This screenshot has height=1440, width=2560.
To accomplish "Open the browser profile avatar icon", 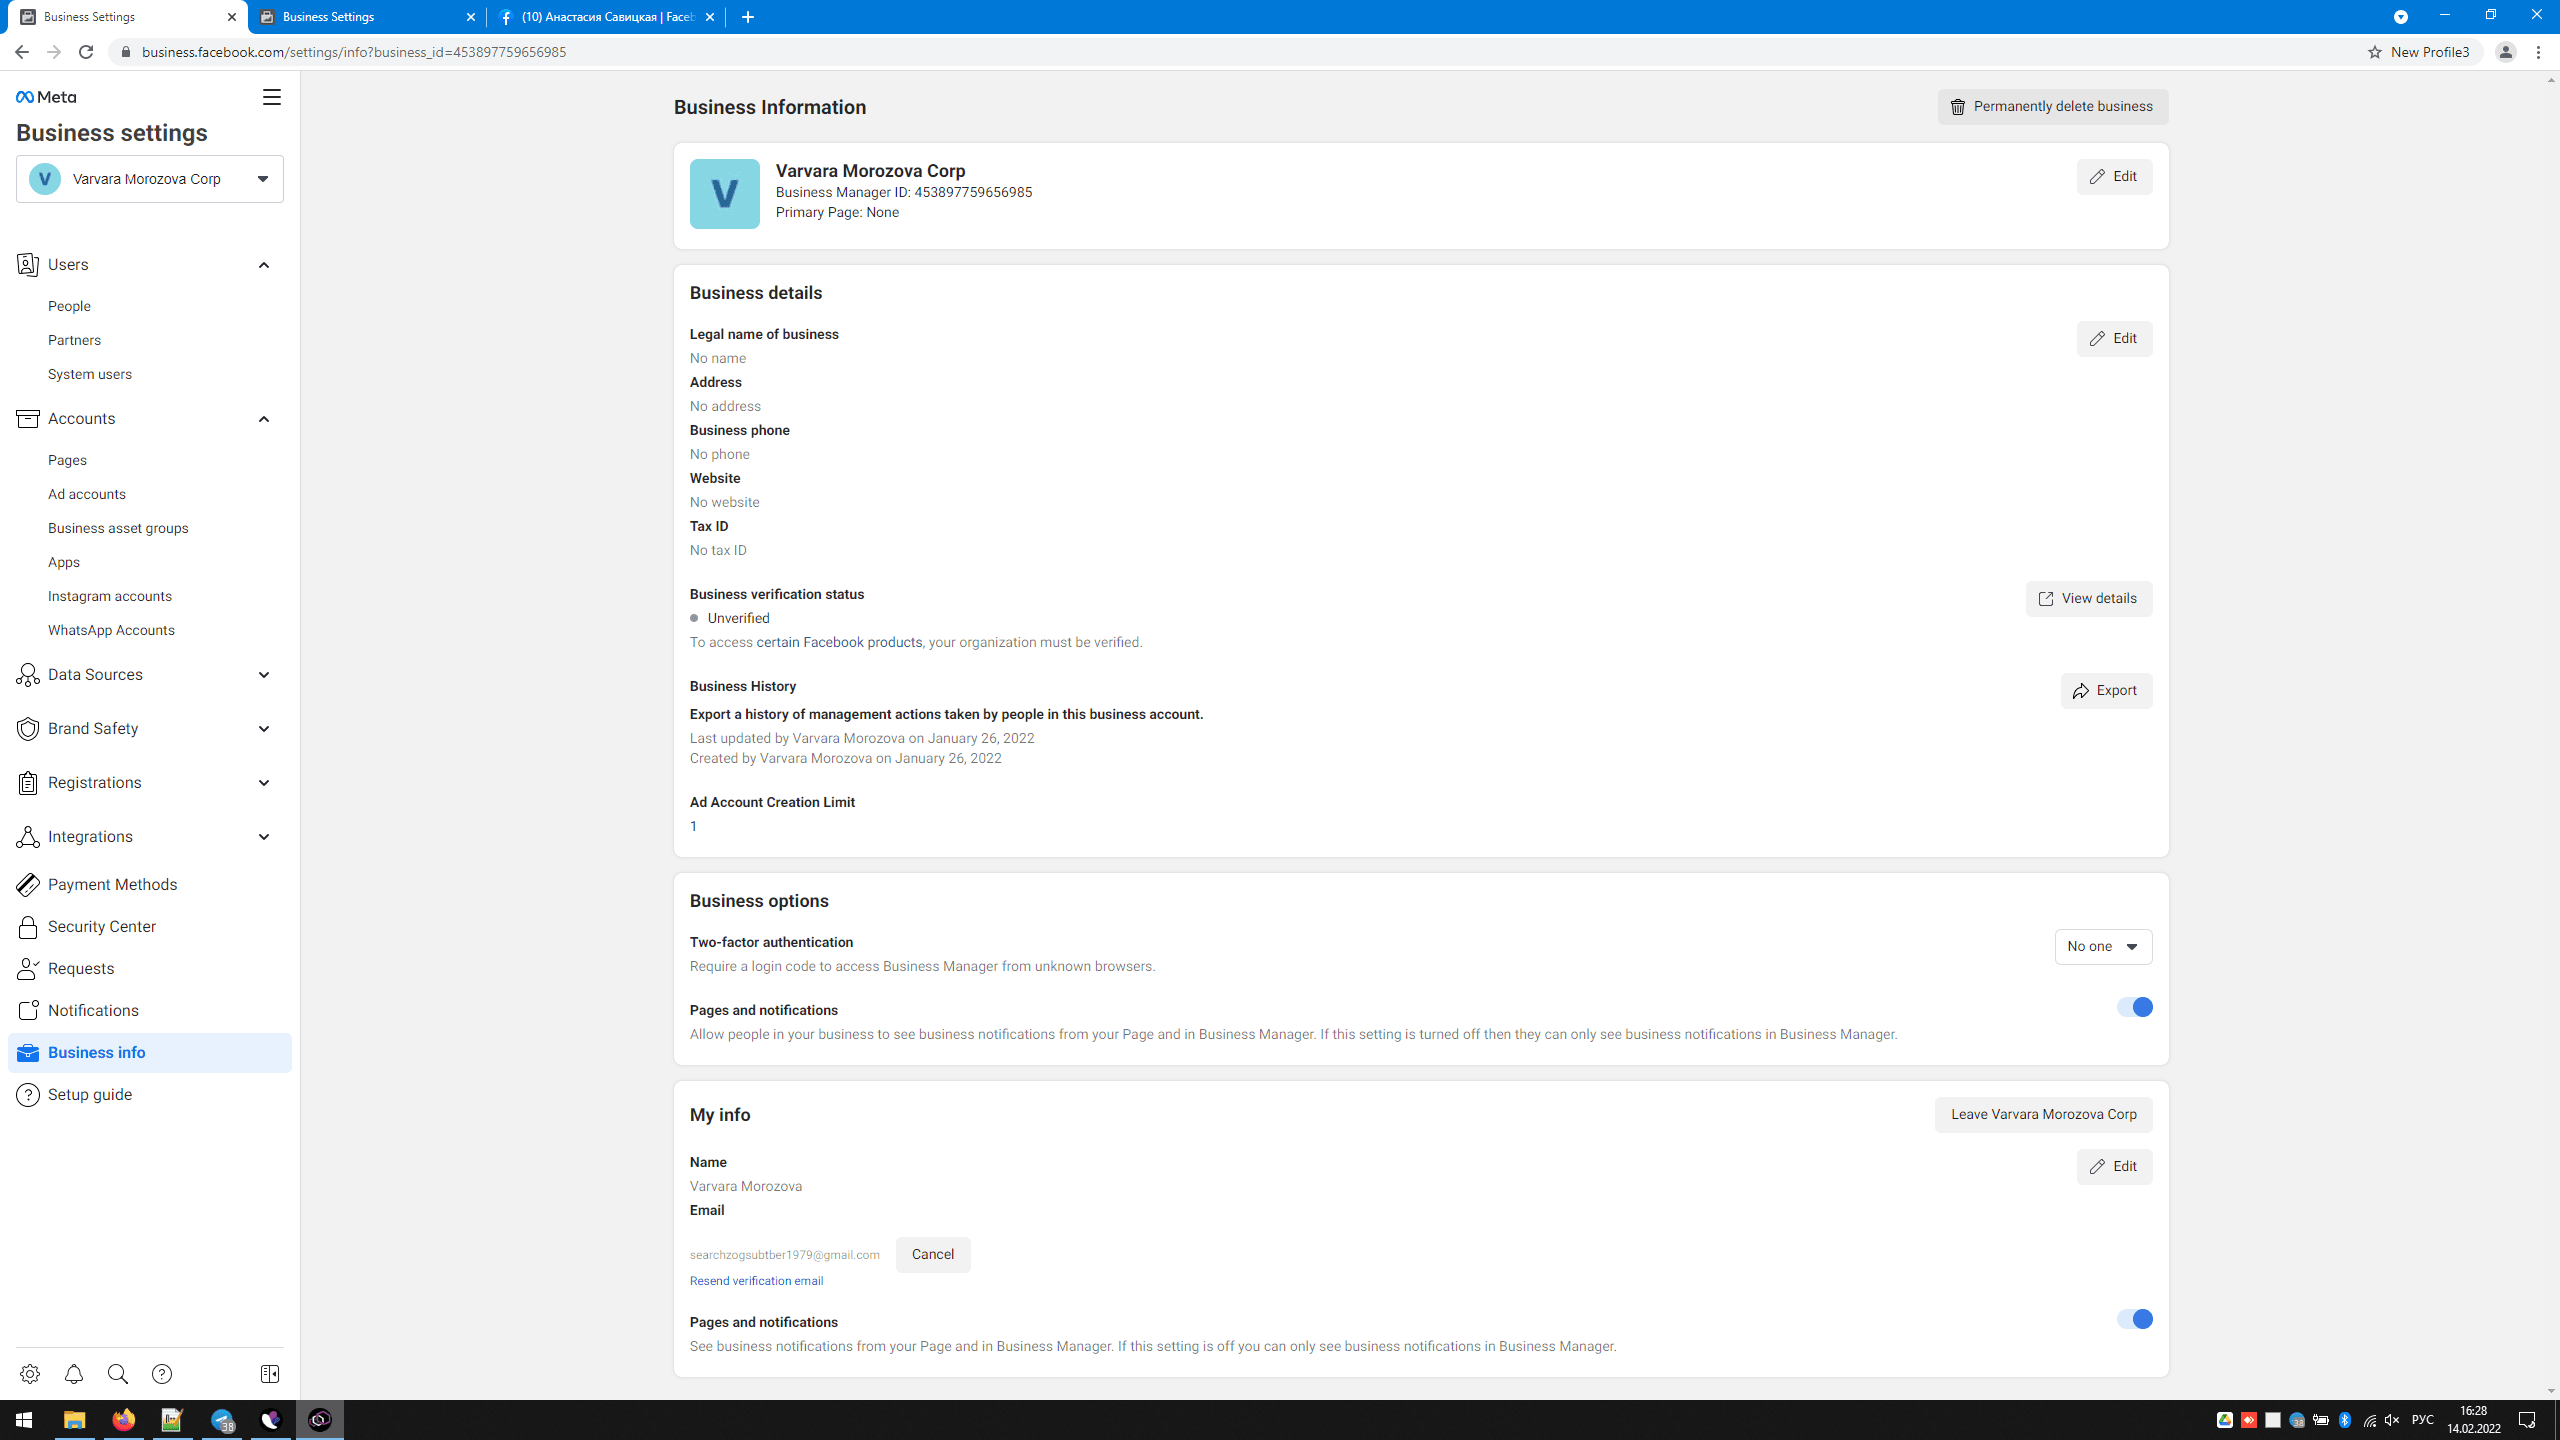I will pyautogui.click(x=2506, y=52).
